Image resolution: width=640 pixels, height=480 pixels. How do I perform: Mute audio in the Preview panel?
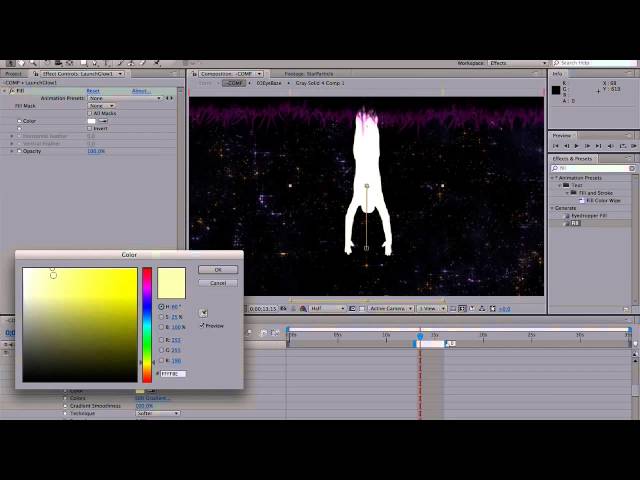[x=611, y=146]
